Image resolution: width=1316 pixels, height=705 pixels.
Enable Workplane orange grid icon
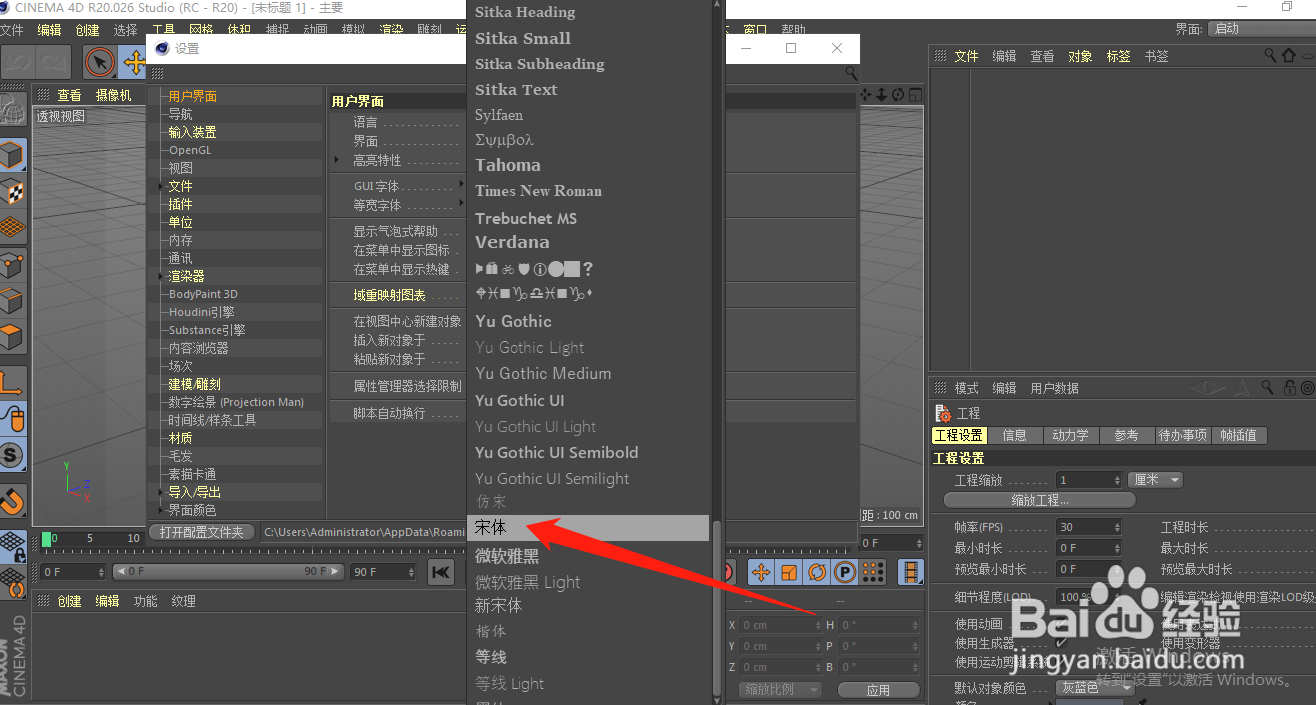pyautogui.click(x=12, y=228)
